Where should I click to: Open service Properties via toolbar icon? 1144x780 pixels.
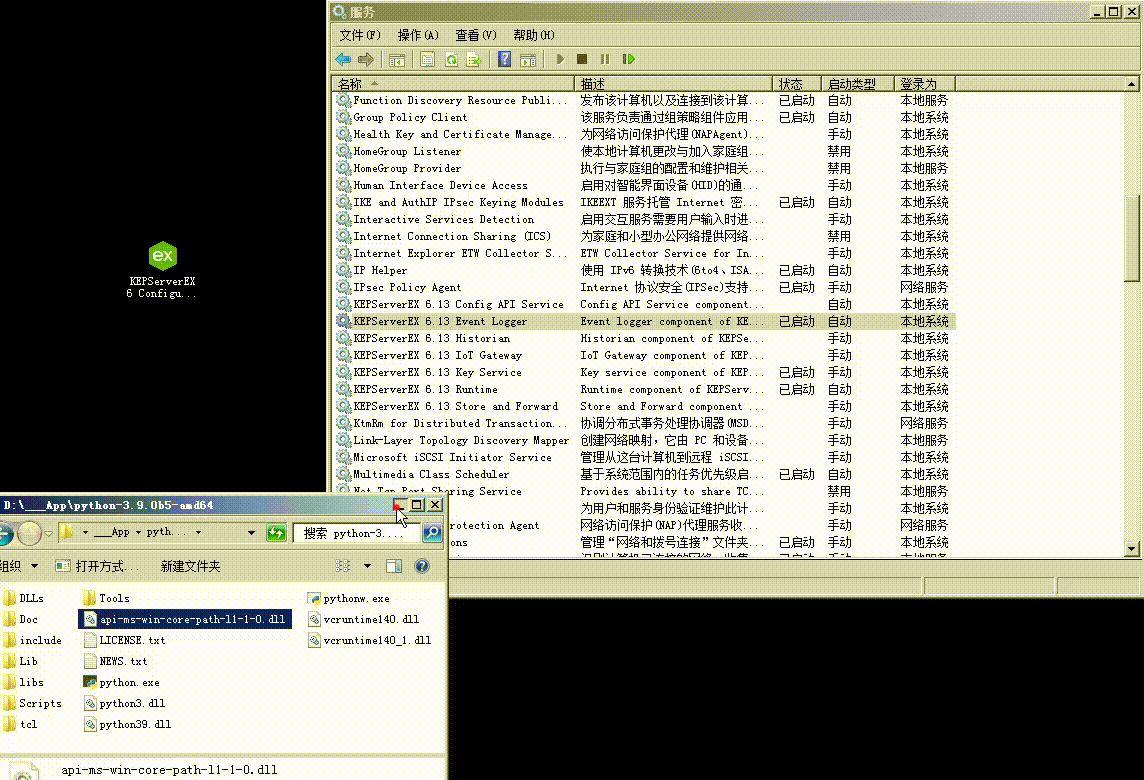click(x=428, y=59)
